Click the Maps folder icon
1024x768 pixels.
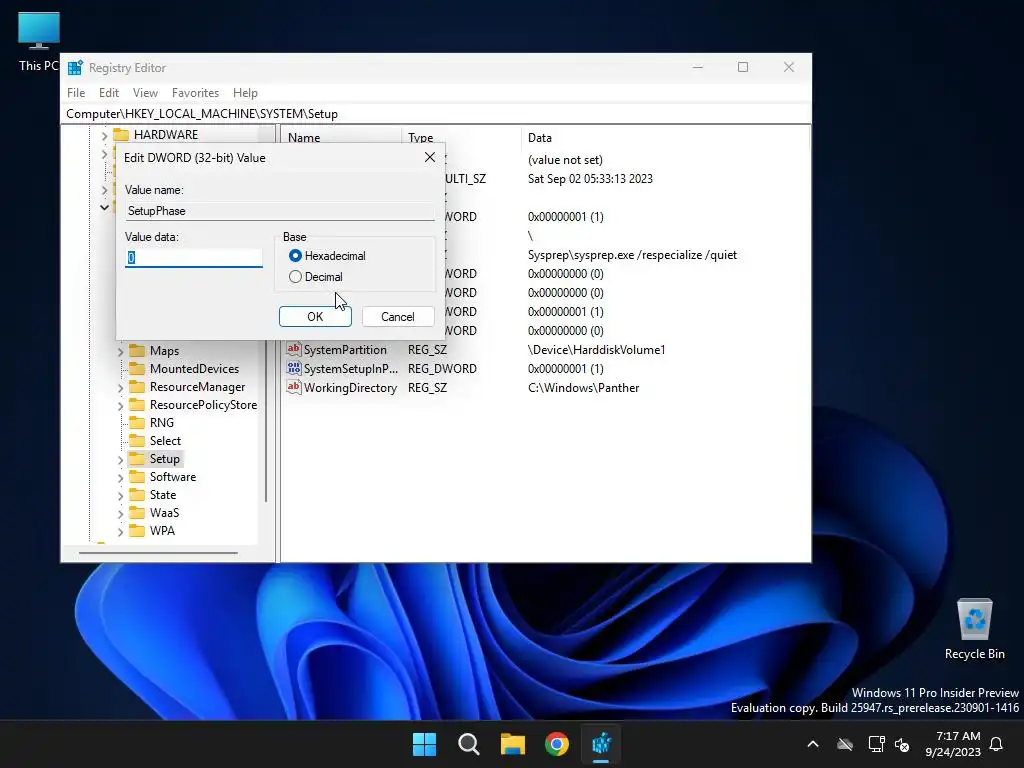click(x=137, y=351)
